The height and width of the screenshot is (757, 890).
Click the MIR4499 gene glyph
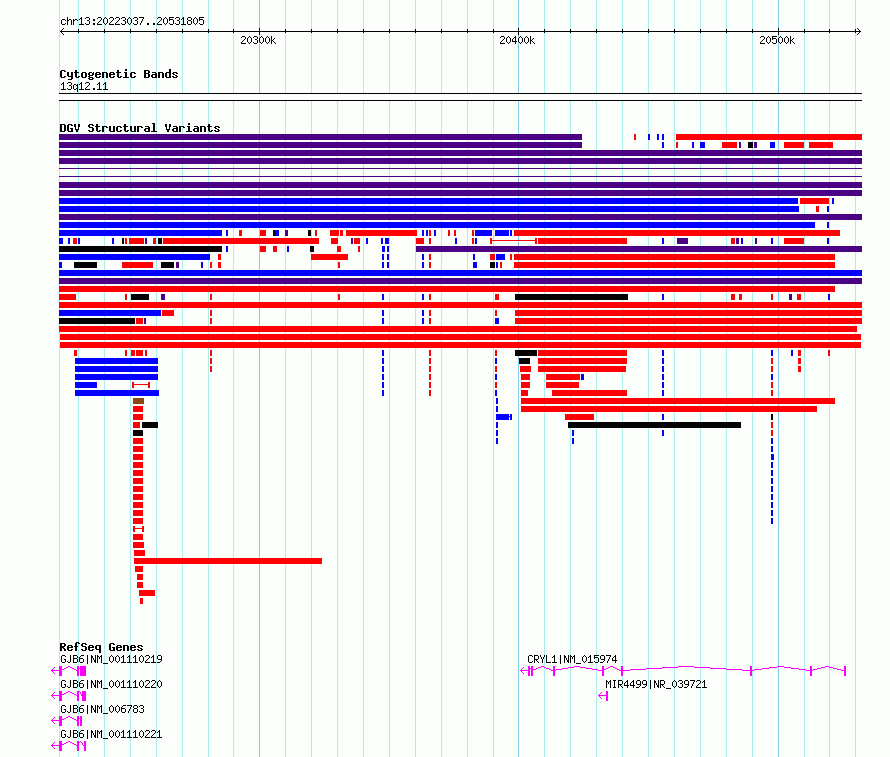tap(603, 696)
